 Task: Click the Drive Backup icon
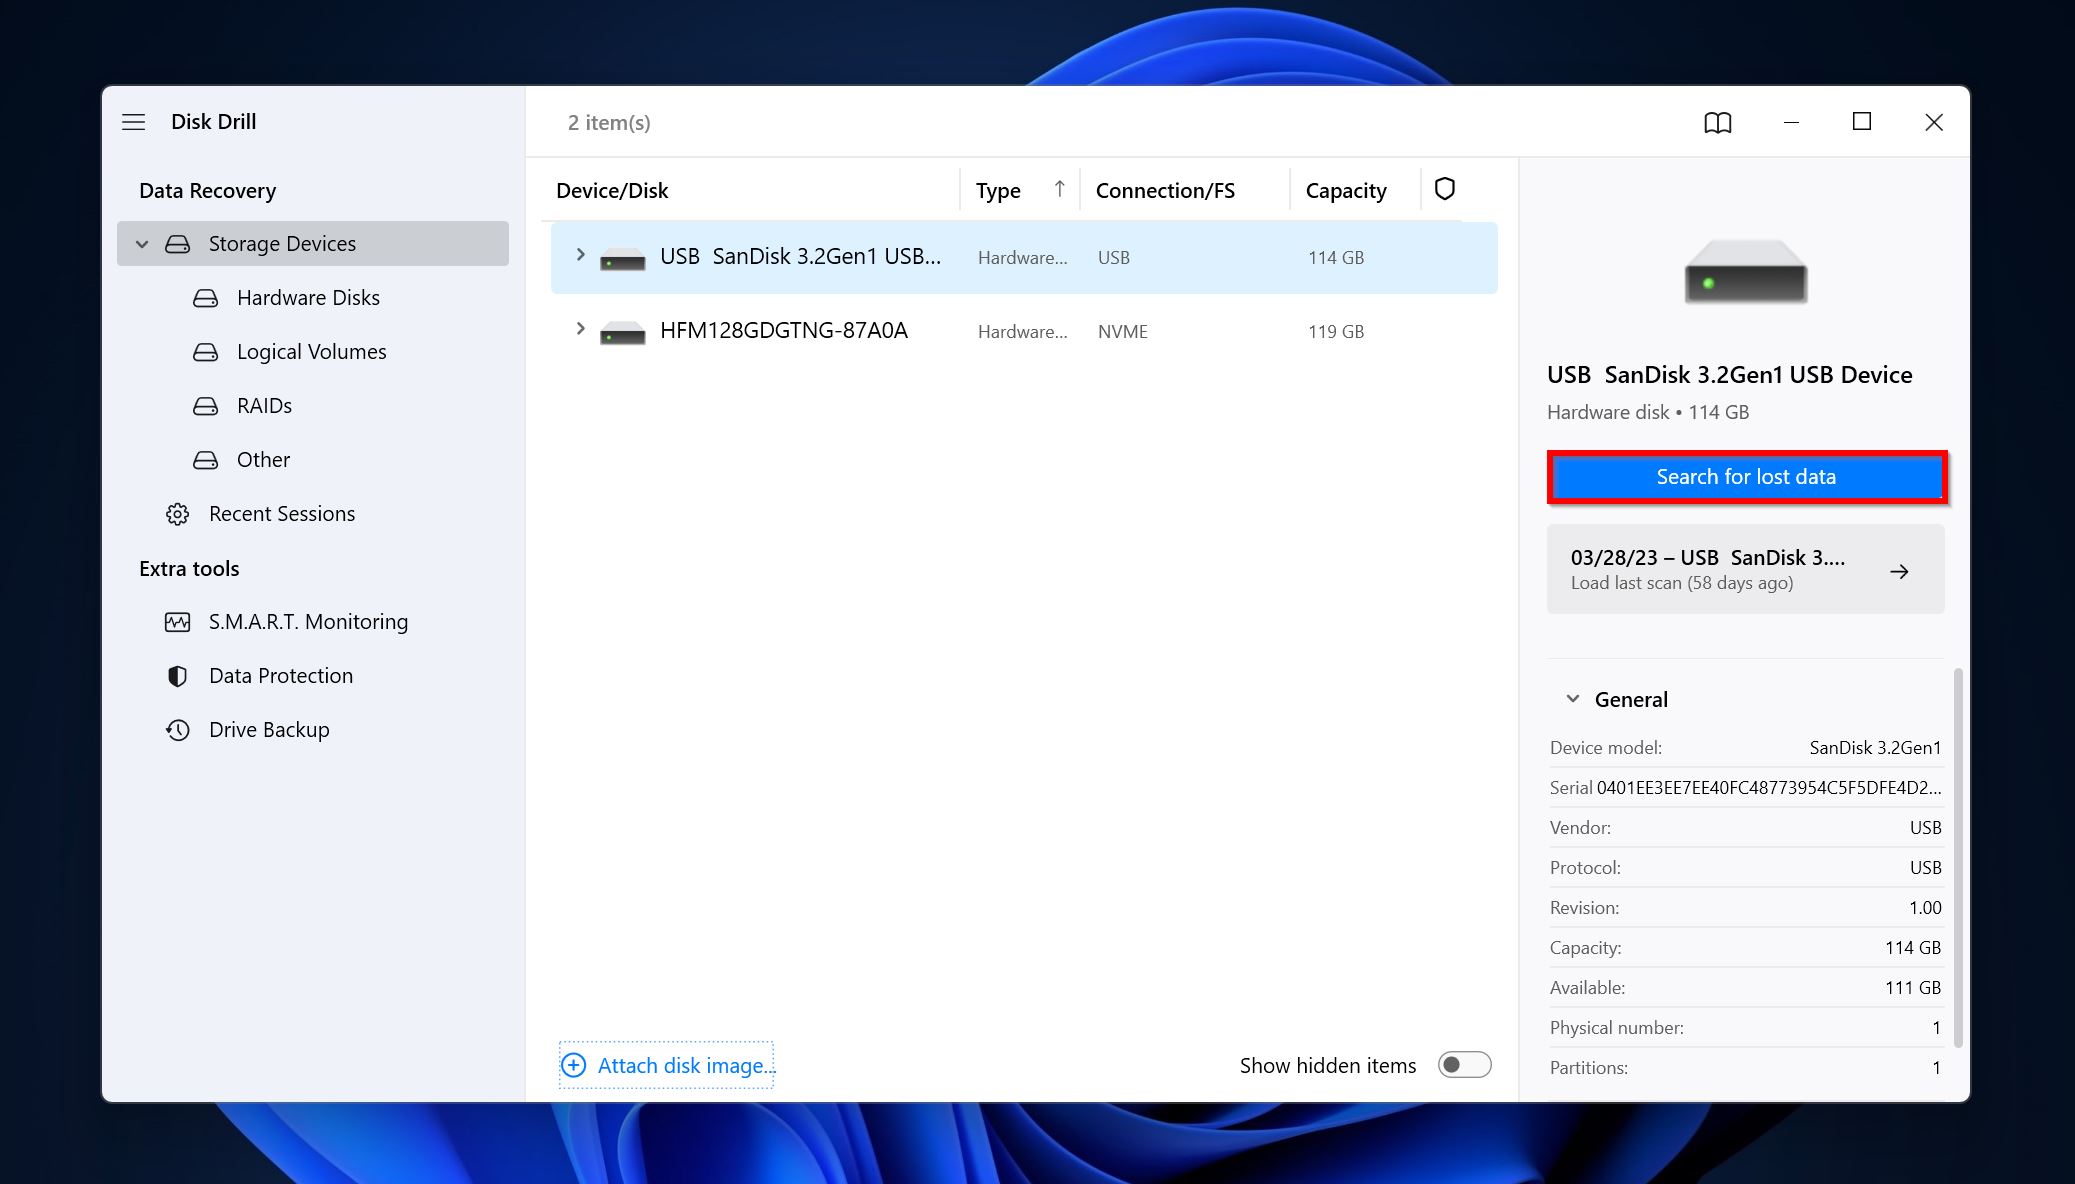[175, 729]
